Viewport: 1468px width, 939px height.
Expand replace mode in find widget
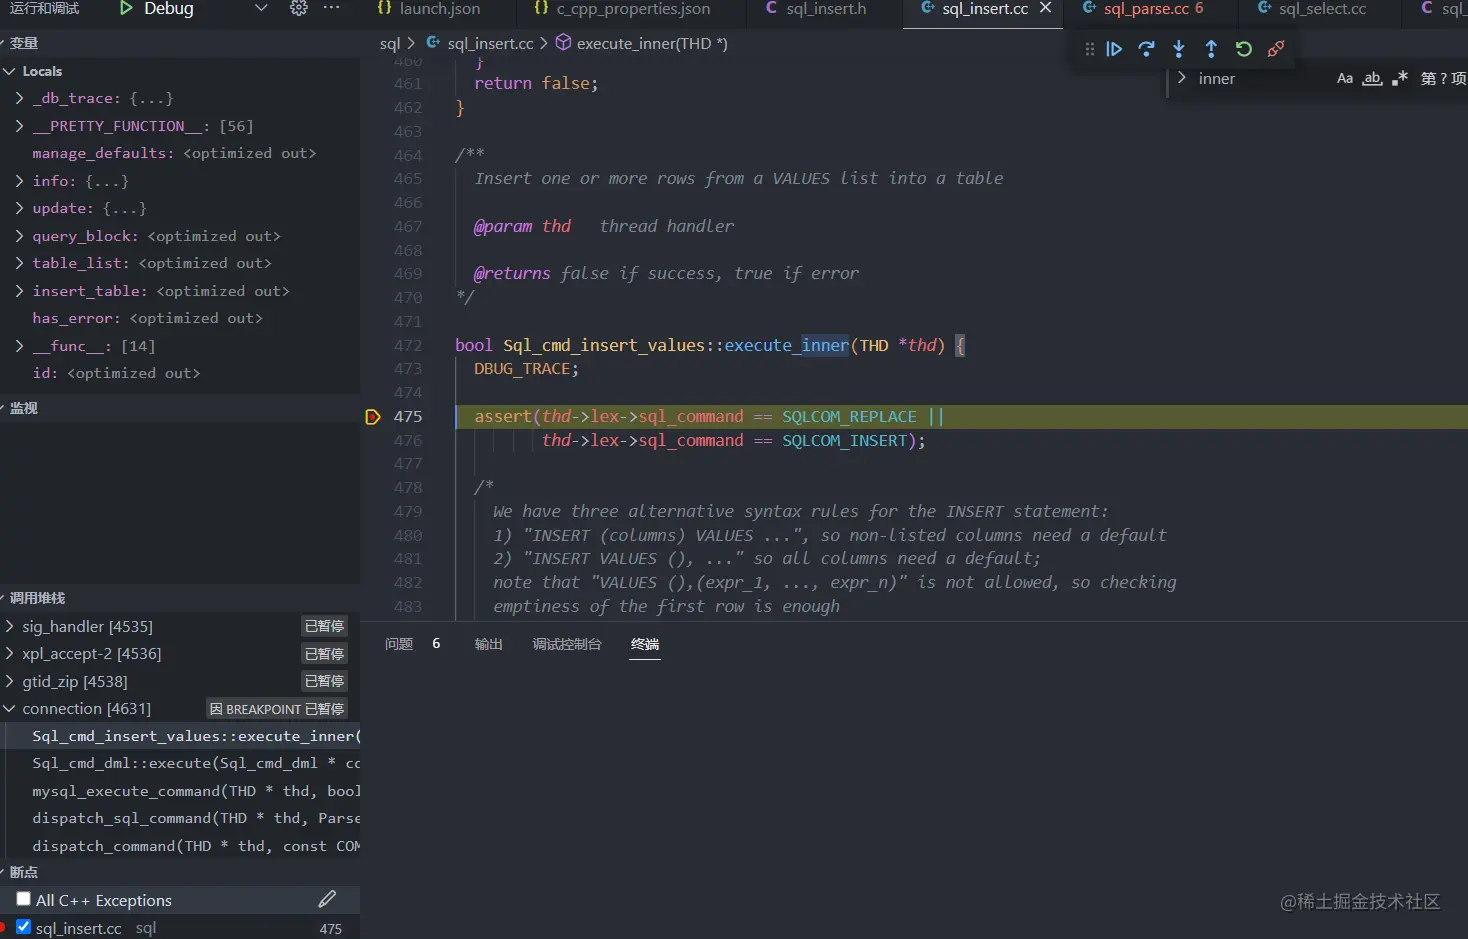1182,79
